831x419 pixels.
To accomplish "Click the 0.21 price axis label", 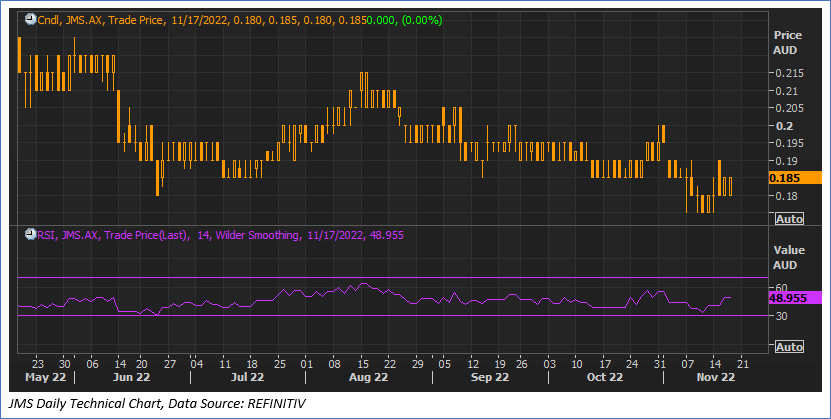I will [784, 91].
